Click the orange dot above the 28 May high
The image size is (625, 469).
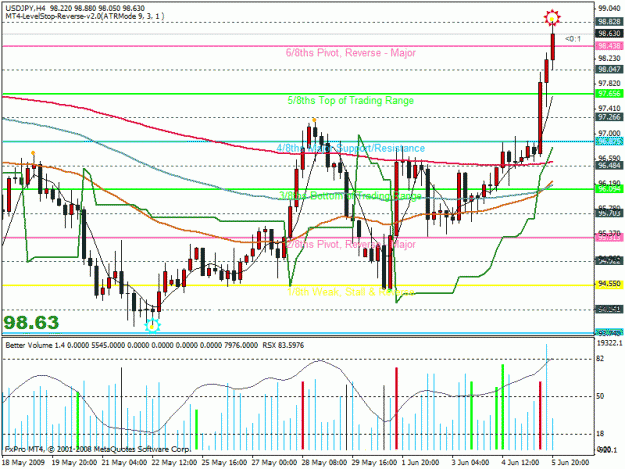(314, 120)
